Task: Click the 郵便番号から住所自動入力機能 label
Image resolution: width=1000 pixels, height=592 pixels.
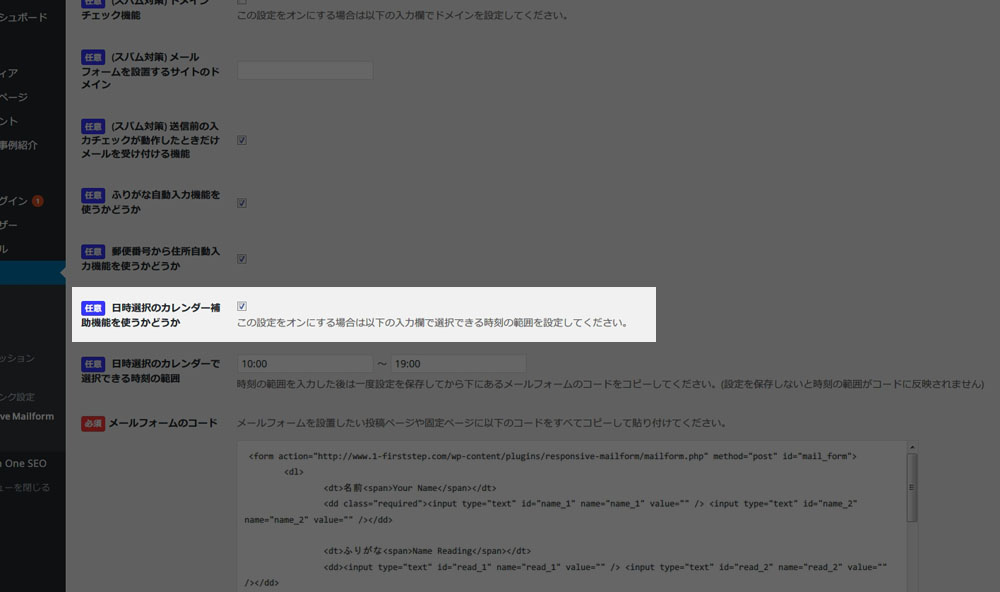Action: [x=151, y=258]
